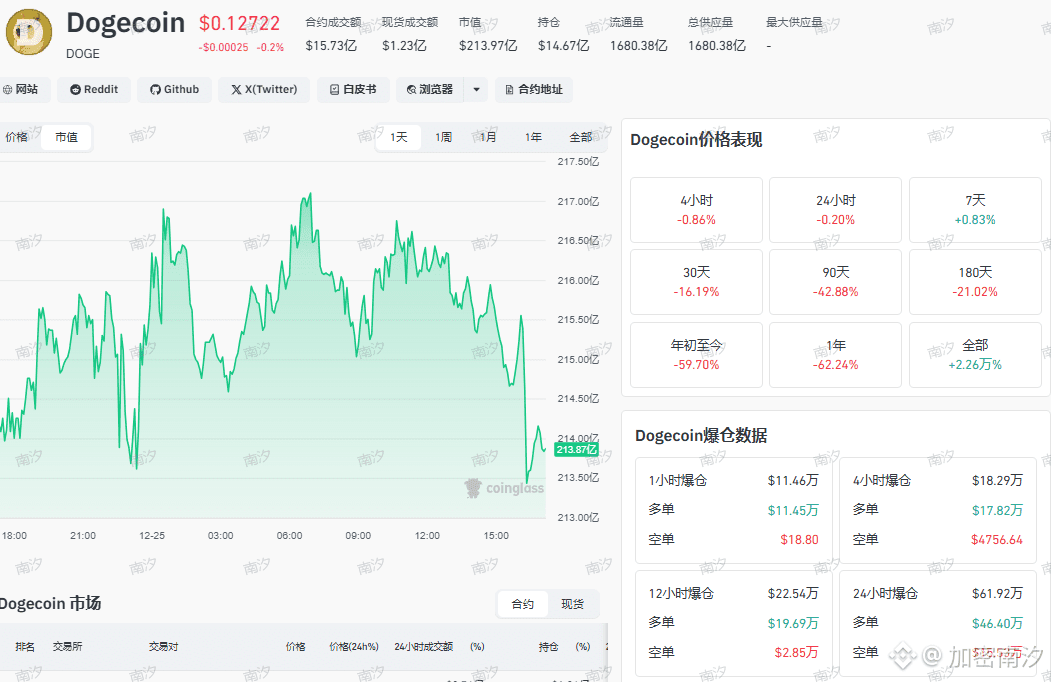Sort table by 价格(24h%) column header
This screenshot has height=682, width=1051.
point(354,646)
